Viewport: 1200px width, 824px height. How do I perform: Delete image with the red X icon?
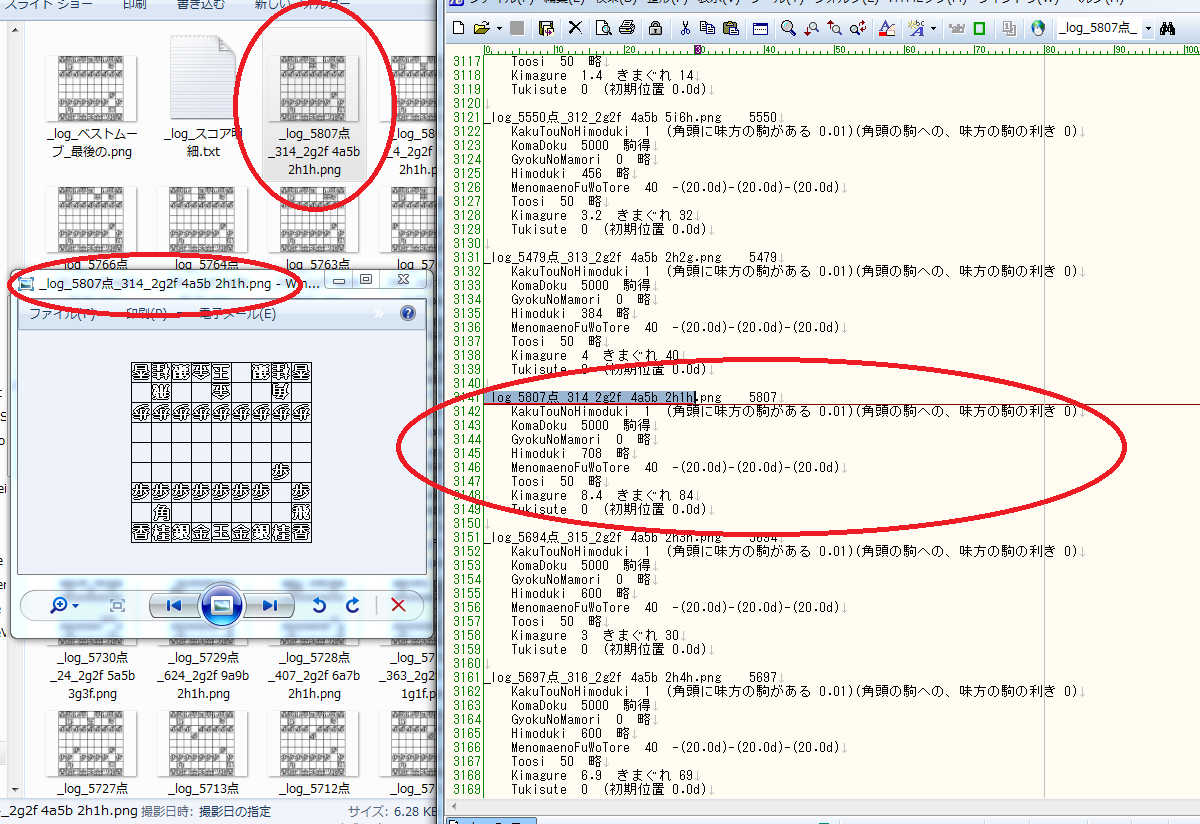pyautogui.click(x=398, y=605)
